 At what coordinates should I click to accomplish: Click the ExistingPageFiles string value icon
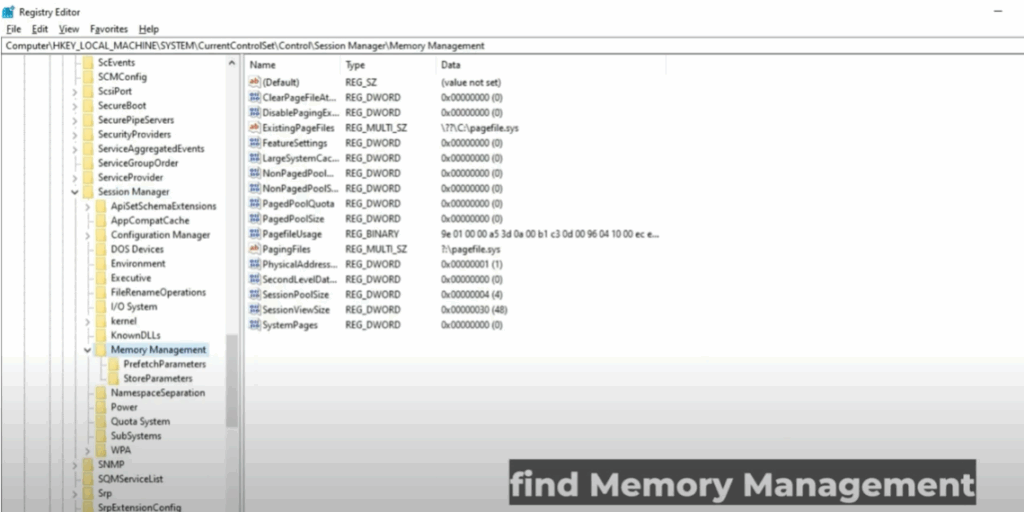click(255, 127)
